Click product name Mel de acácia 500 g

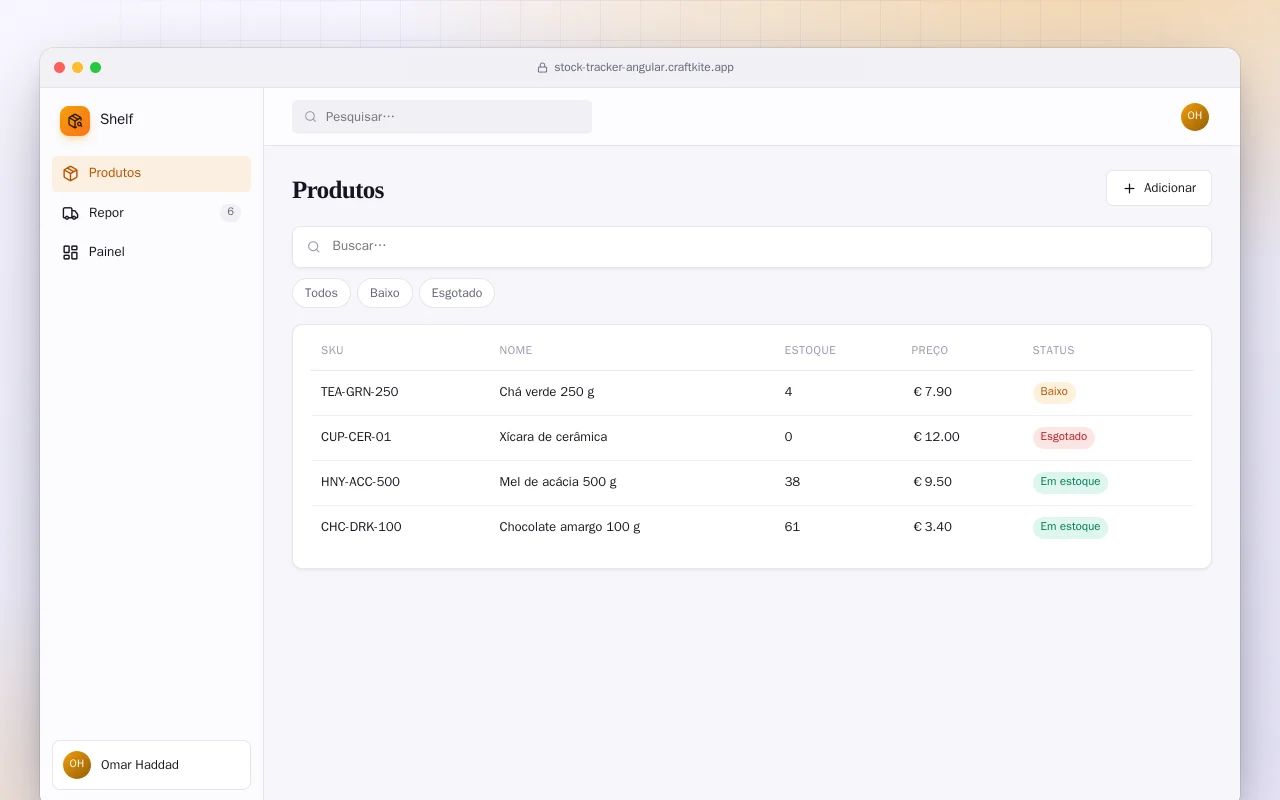(558, 482)
